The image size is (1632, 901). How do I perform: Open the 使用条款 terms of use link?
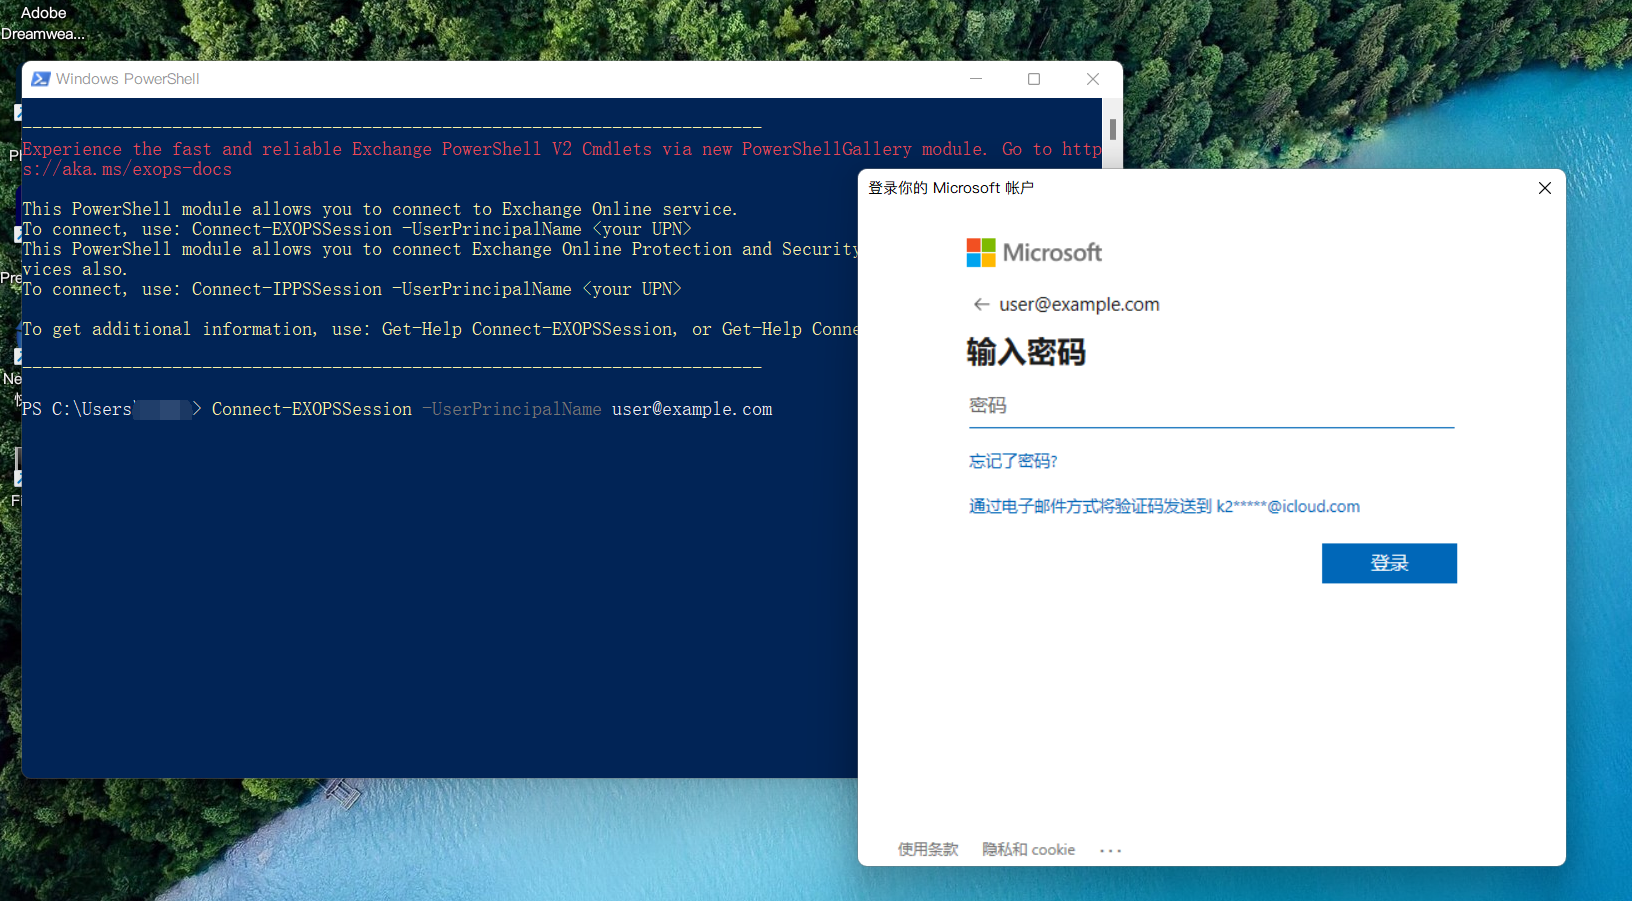[928, 849]
